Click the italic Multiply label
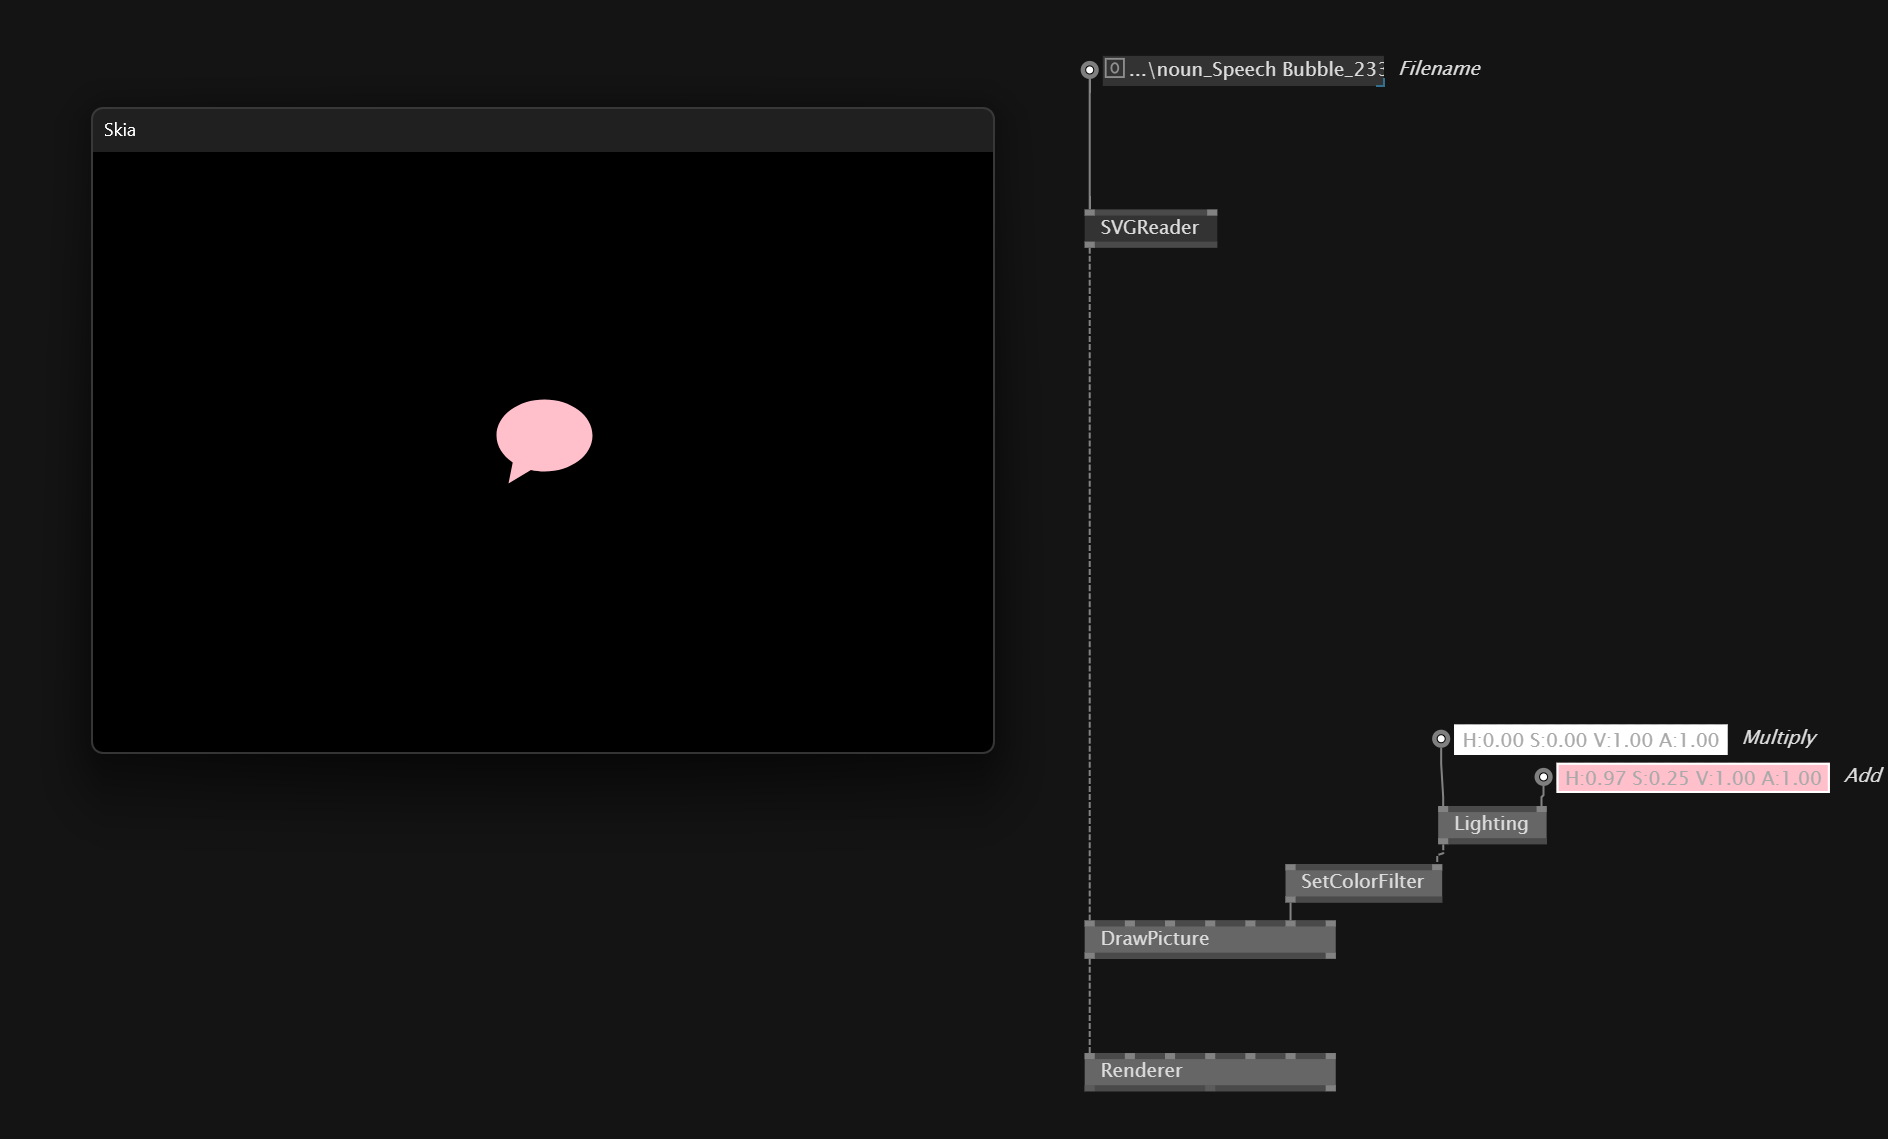The image size is (1888, 1139). click(x=1778, y=738)
